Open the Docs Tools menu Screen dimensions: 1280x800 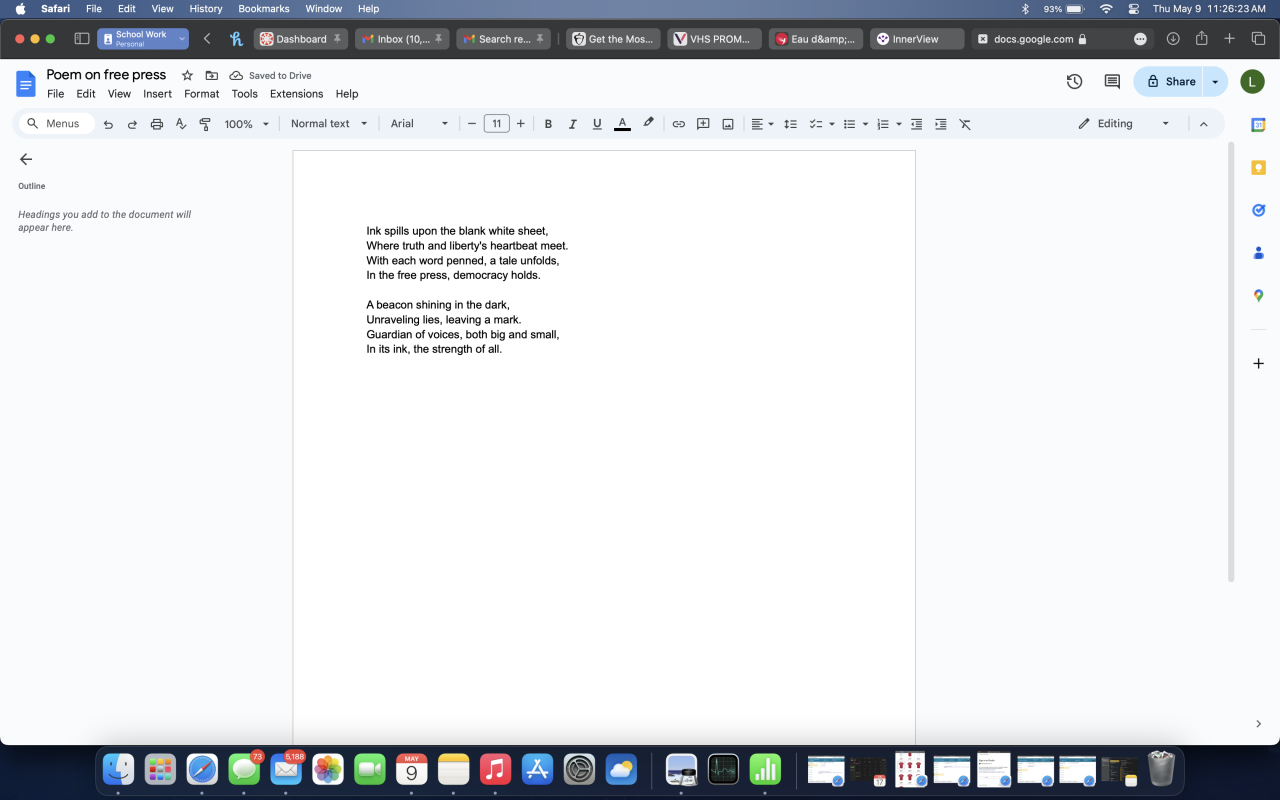tap(245, 94)
